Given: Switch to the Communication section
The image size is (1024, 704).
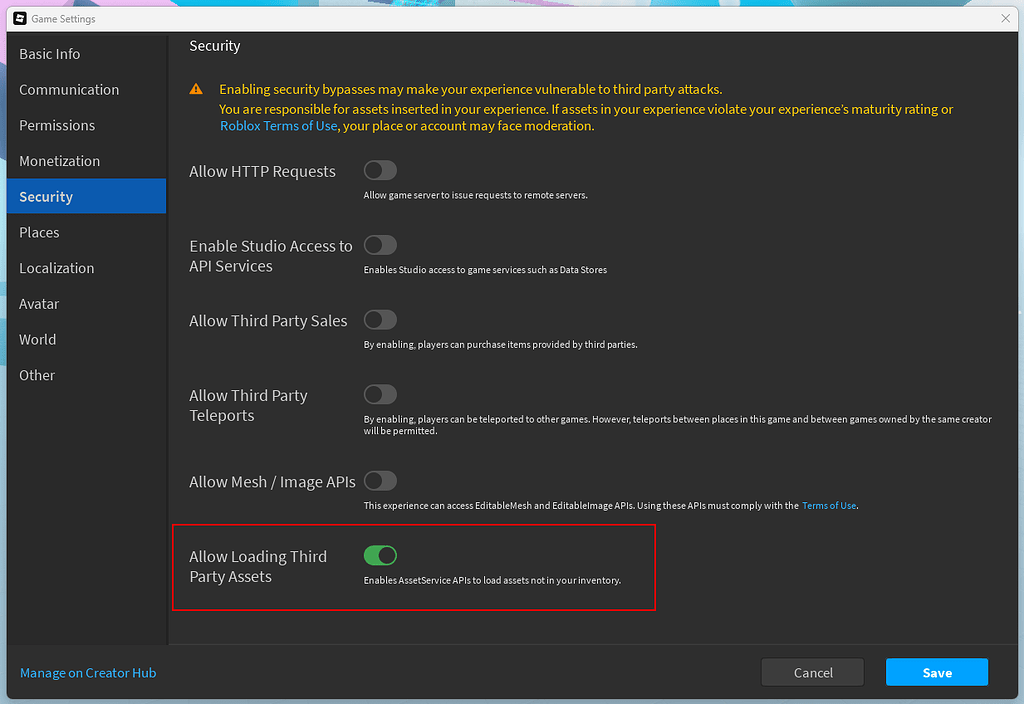Looking at the screenshot, I should click(x=68, y=89).
